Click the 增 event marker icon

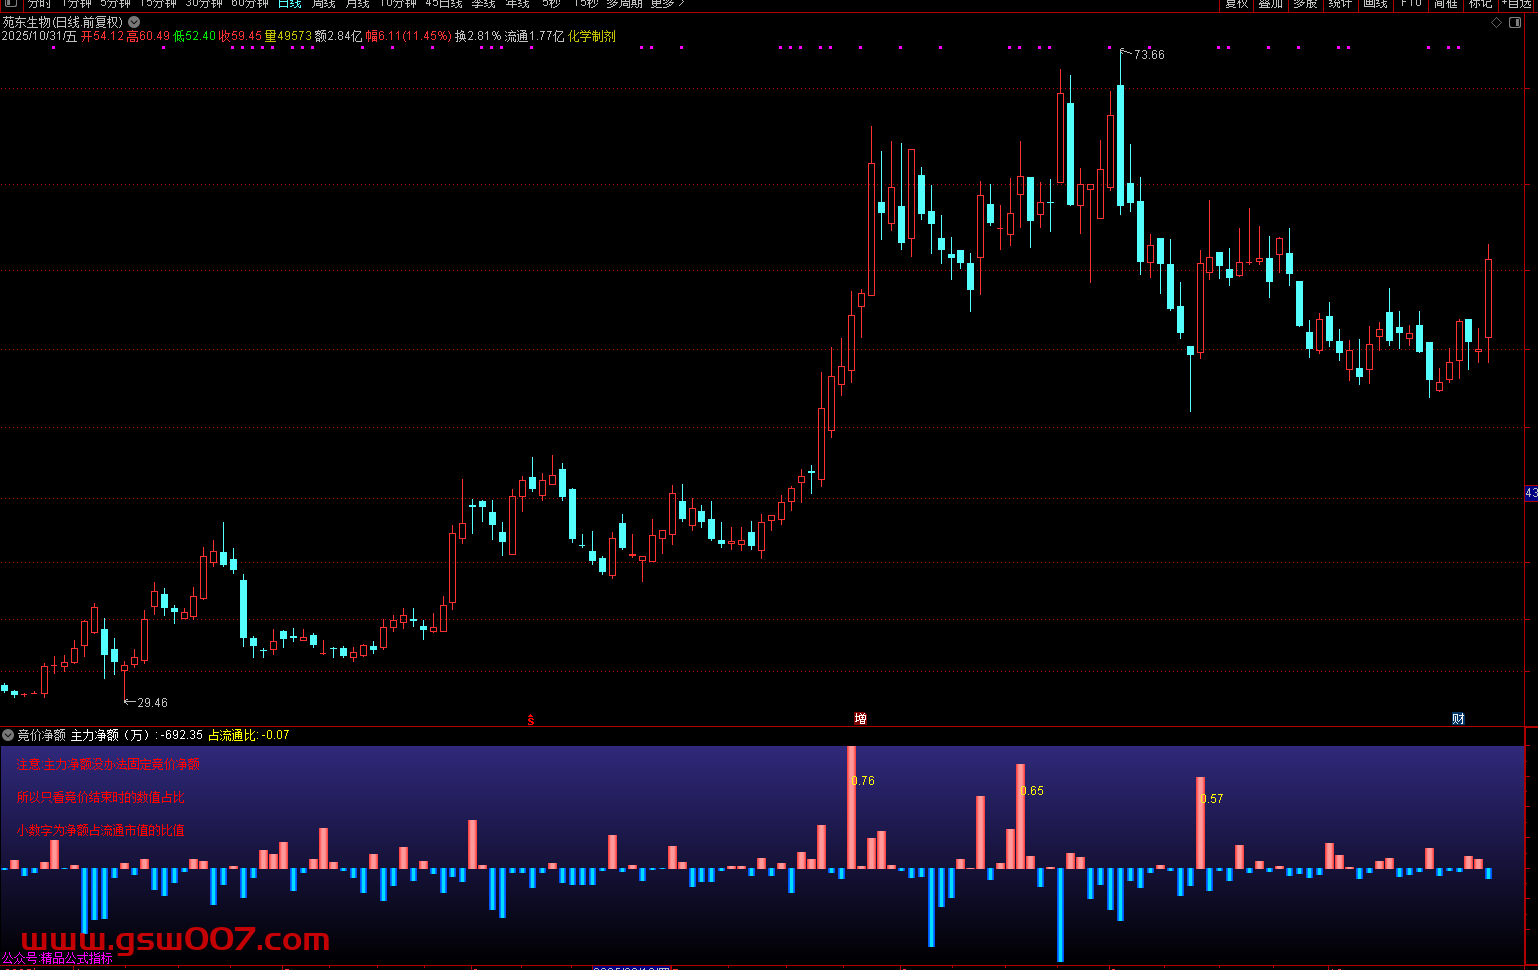pos(860,719)
